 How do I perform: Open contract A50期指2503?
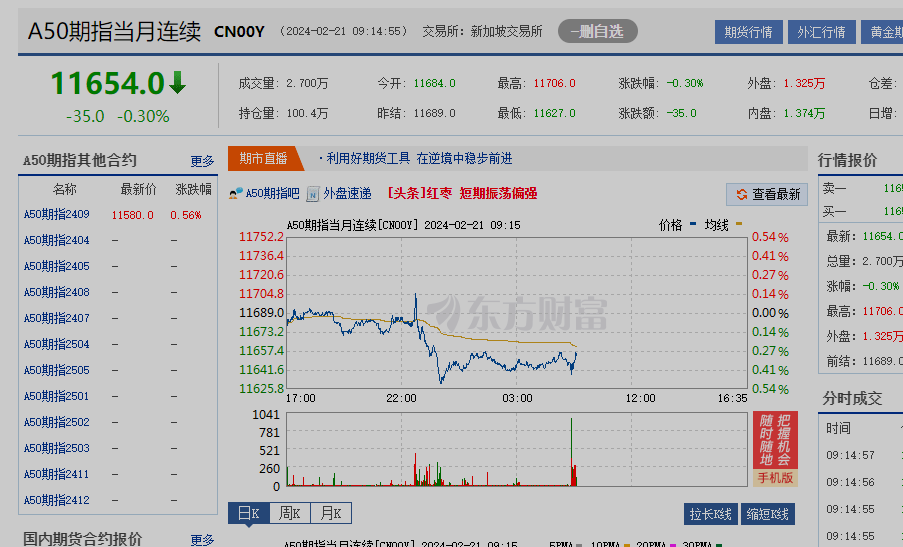[56, 448]
